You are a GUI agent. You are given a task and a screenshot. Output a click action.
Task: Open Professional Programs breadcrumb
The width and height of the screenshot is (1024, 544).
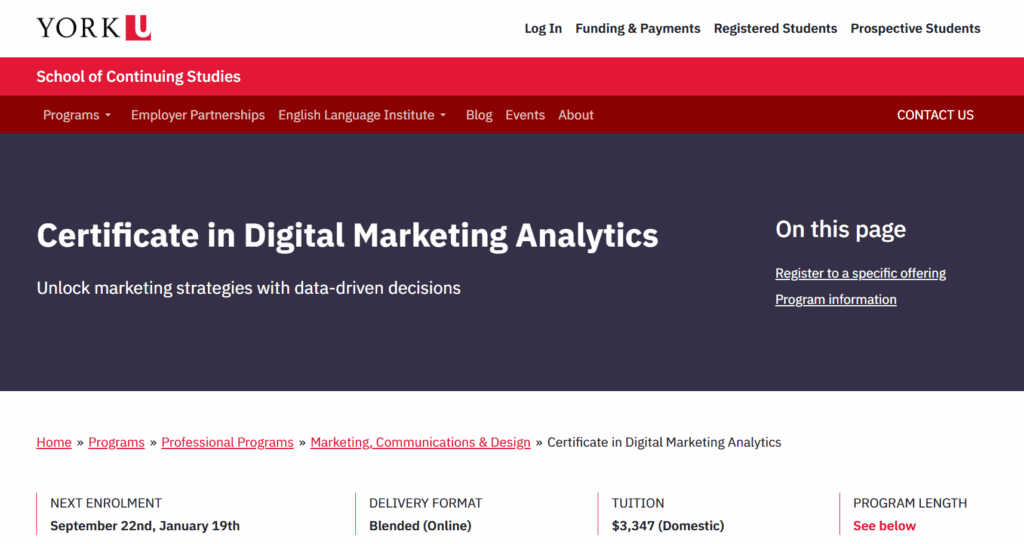click(x=227, y=442)
